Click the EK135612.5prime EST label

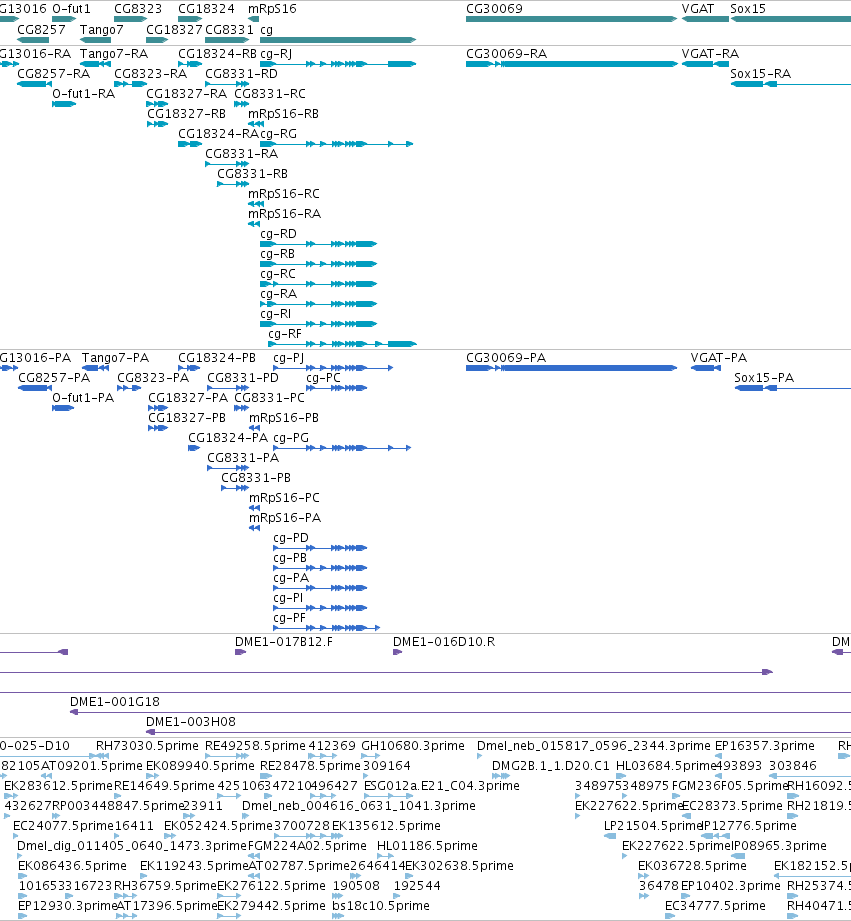386,826
